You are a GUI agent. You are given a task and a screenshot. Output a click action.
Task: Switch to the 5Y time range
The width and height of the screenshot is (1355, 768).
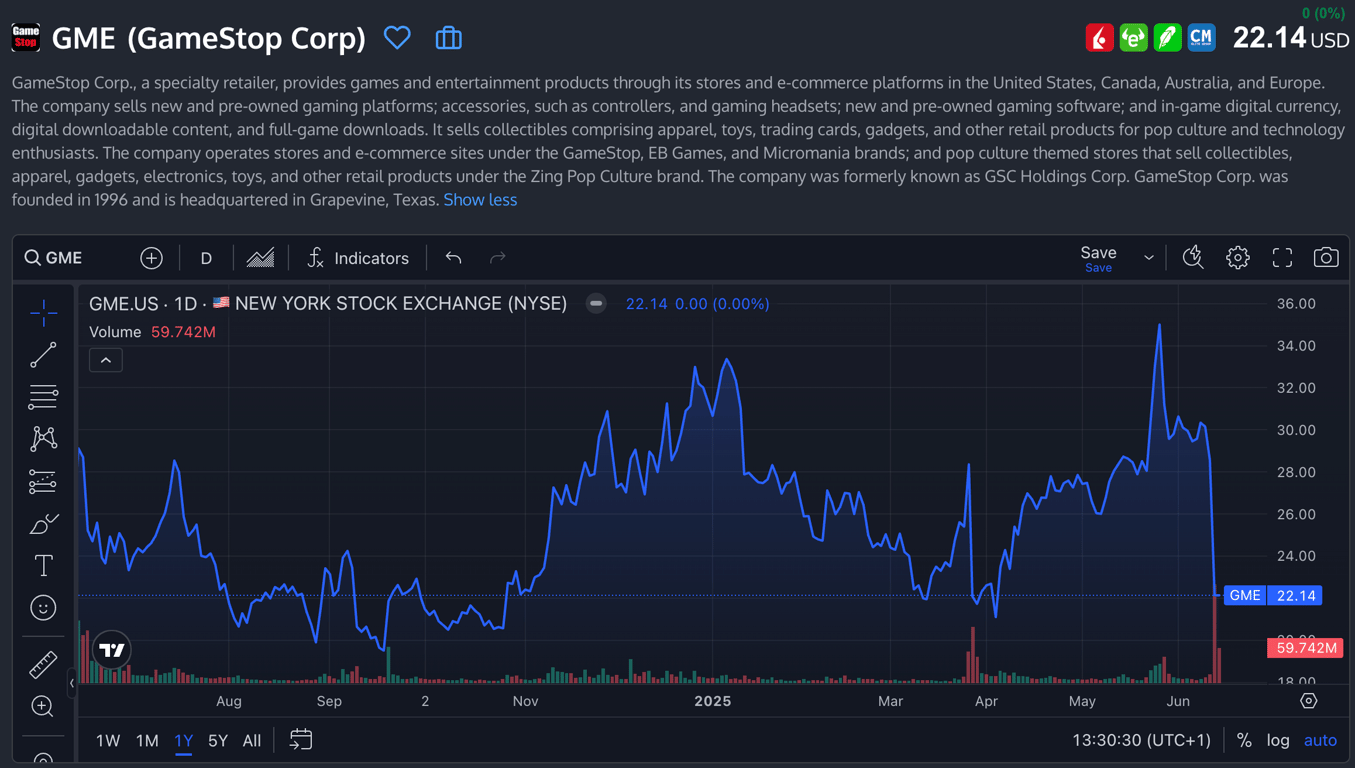click(x=218, y=741)
